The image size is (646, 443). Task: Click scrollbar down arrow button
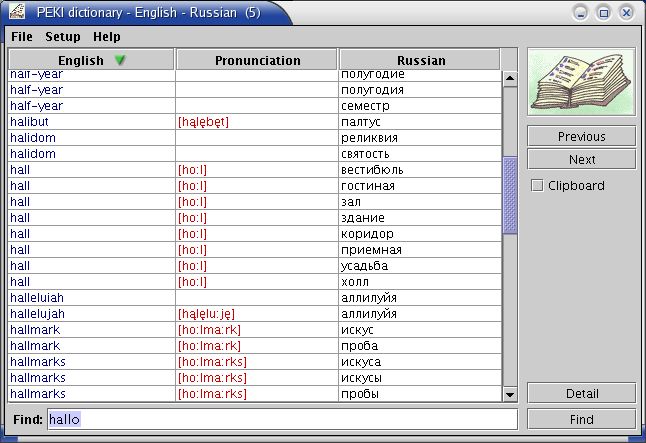pos(510,394)
